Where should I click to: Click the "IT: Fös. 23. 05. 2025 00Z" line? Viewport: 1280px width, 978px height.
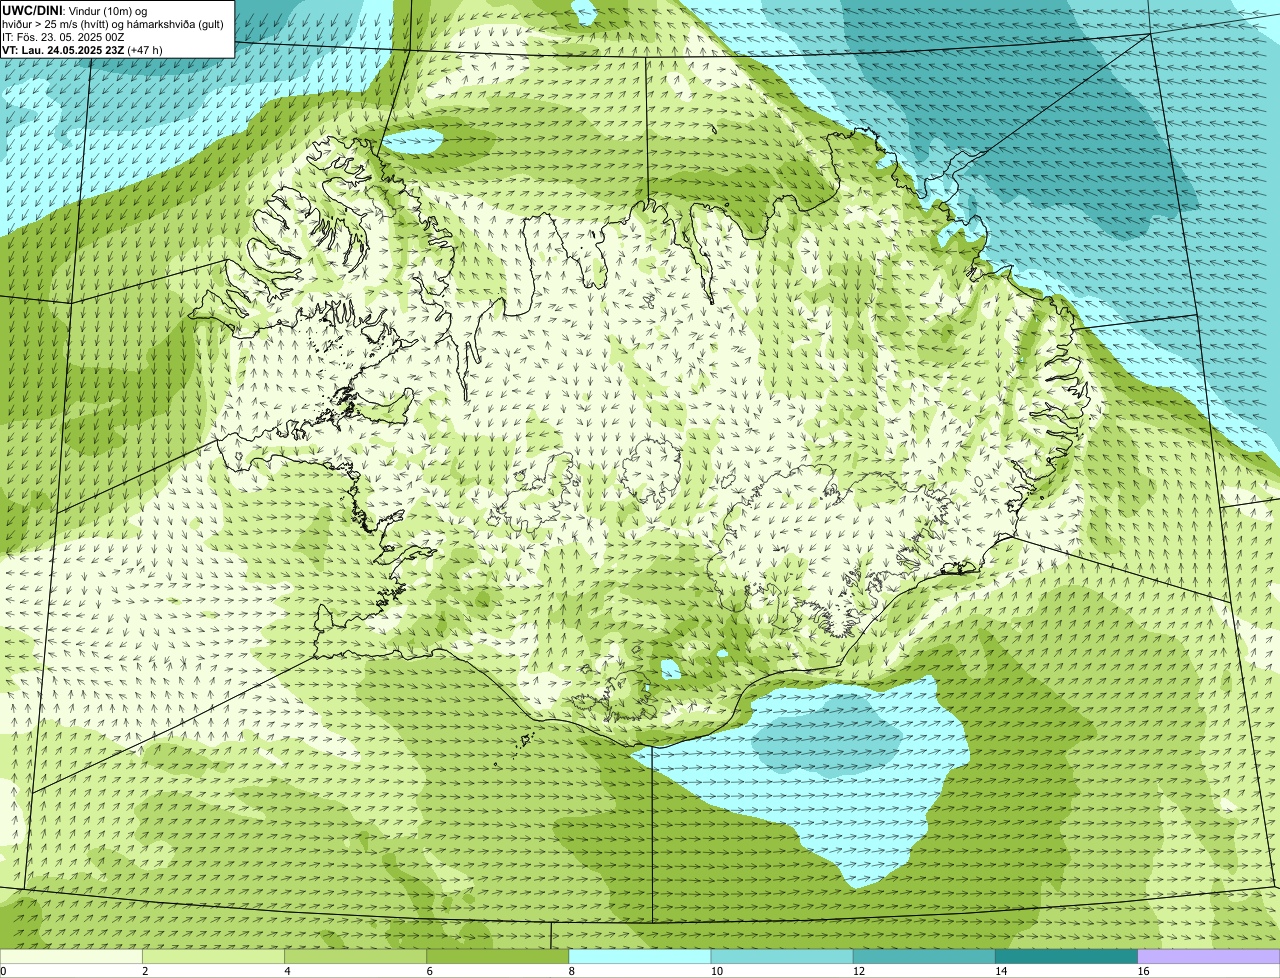coord(63,37)
